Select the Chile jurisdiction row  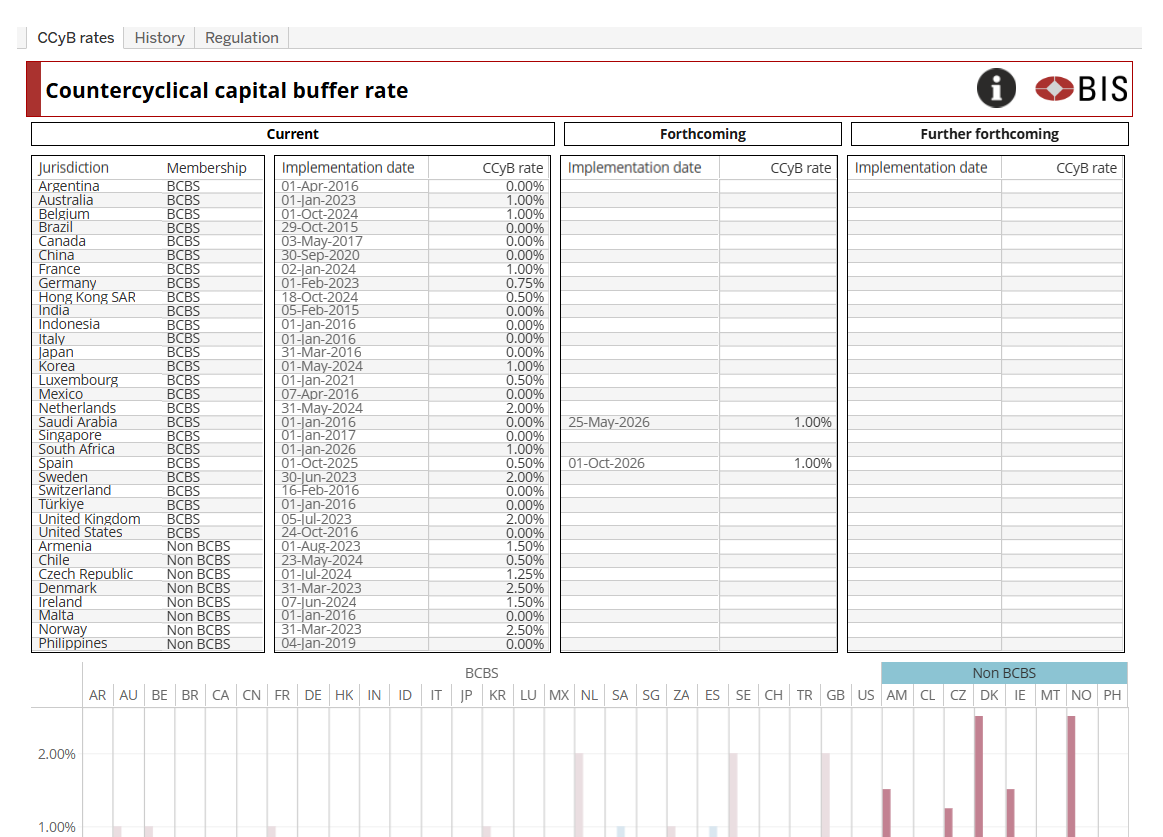pos(148,560)
